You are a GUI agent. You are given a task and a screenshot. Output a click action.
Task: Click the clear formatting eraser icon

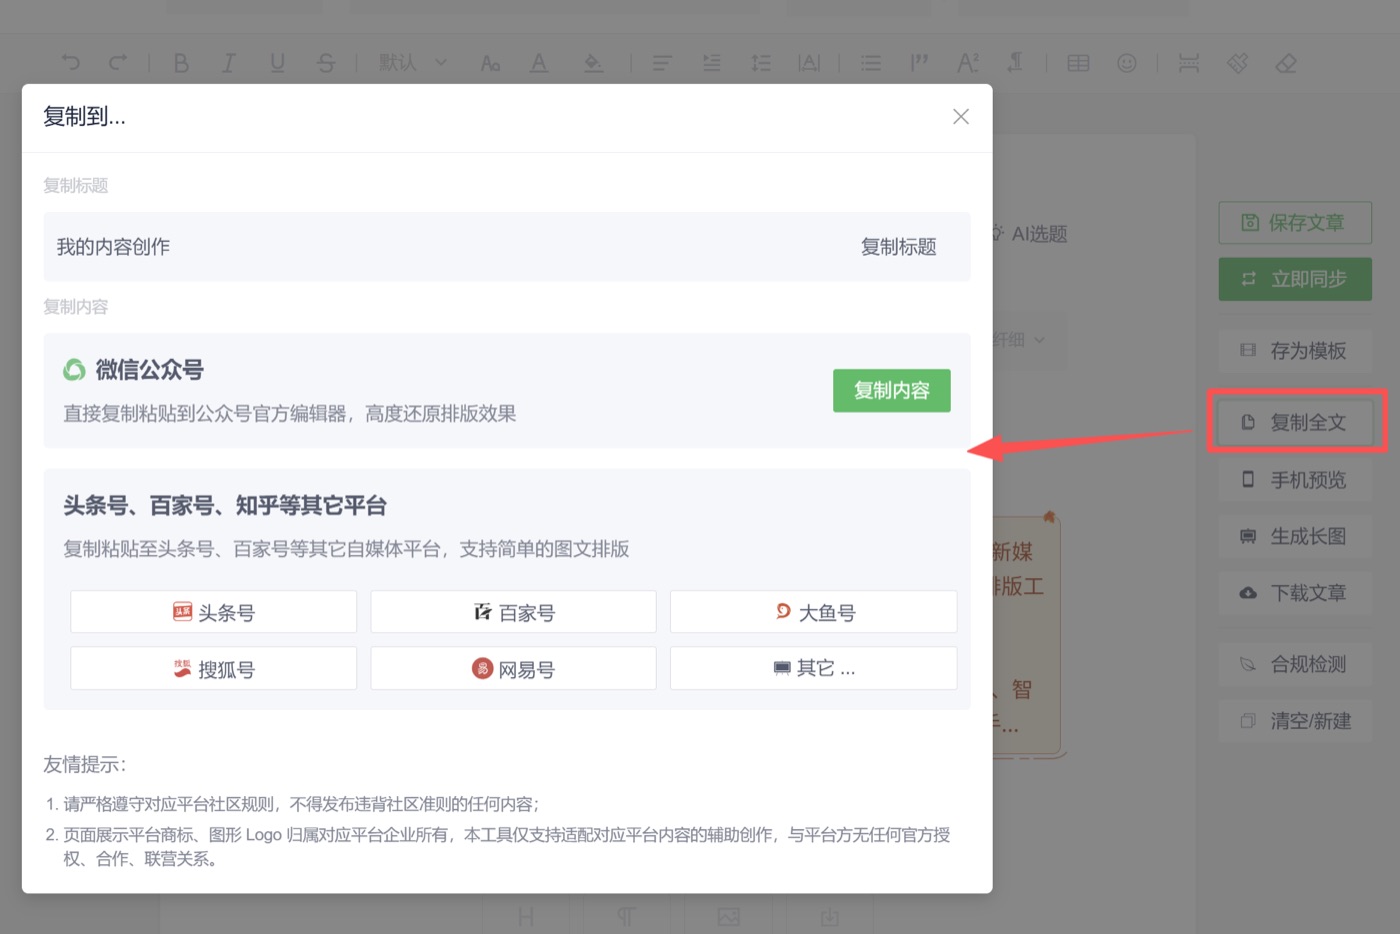1286,63
